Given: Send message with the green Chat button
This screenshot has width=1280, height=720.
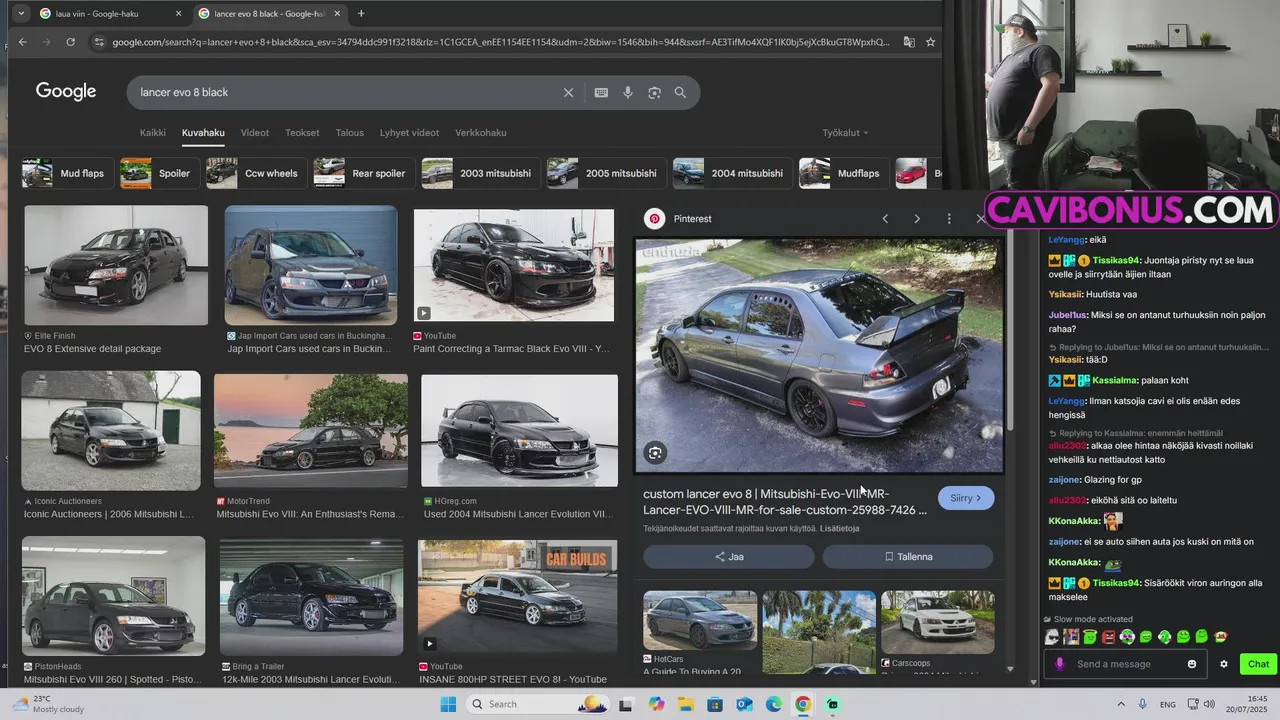Looking at the screenshot, I should click(x=1258, y=664).
